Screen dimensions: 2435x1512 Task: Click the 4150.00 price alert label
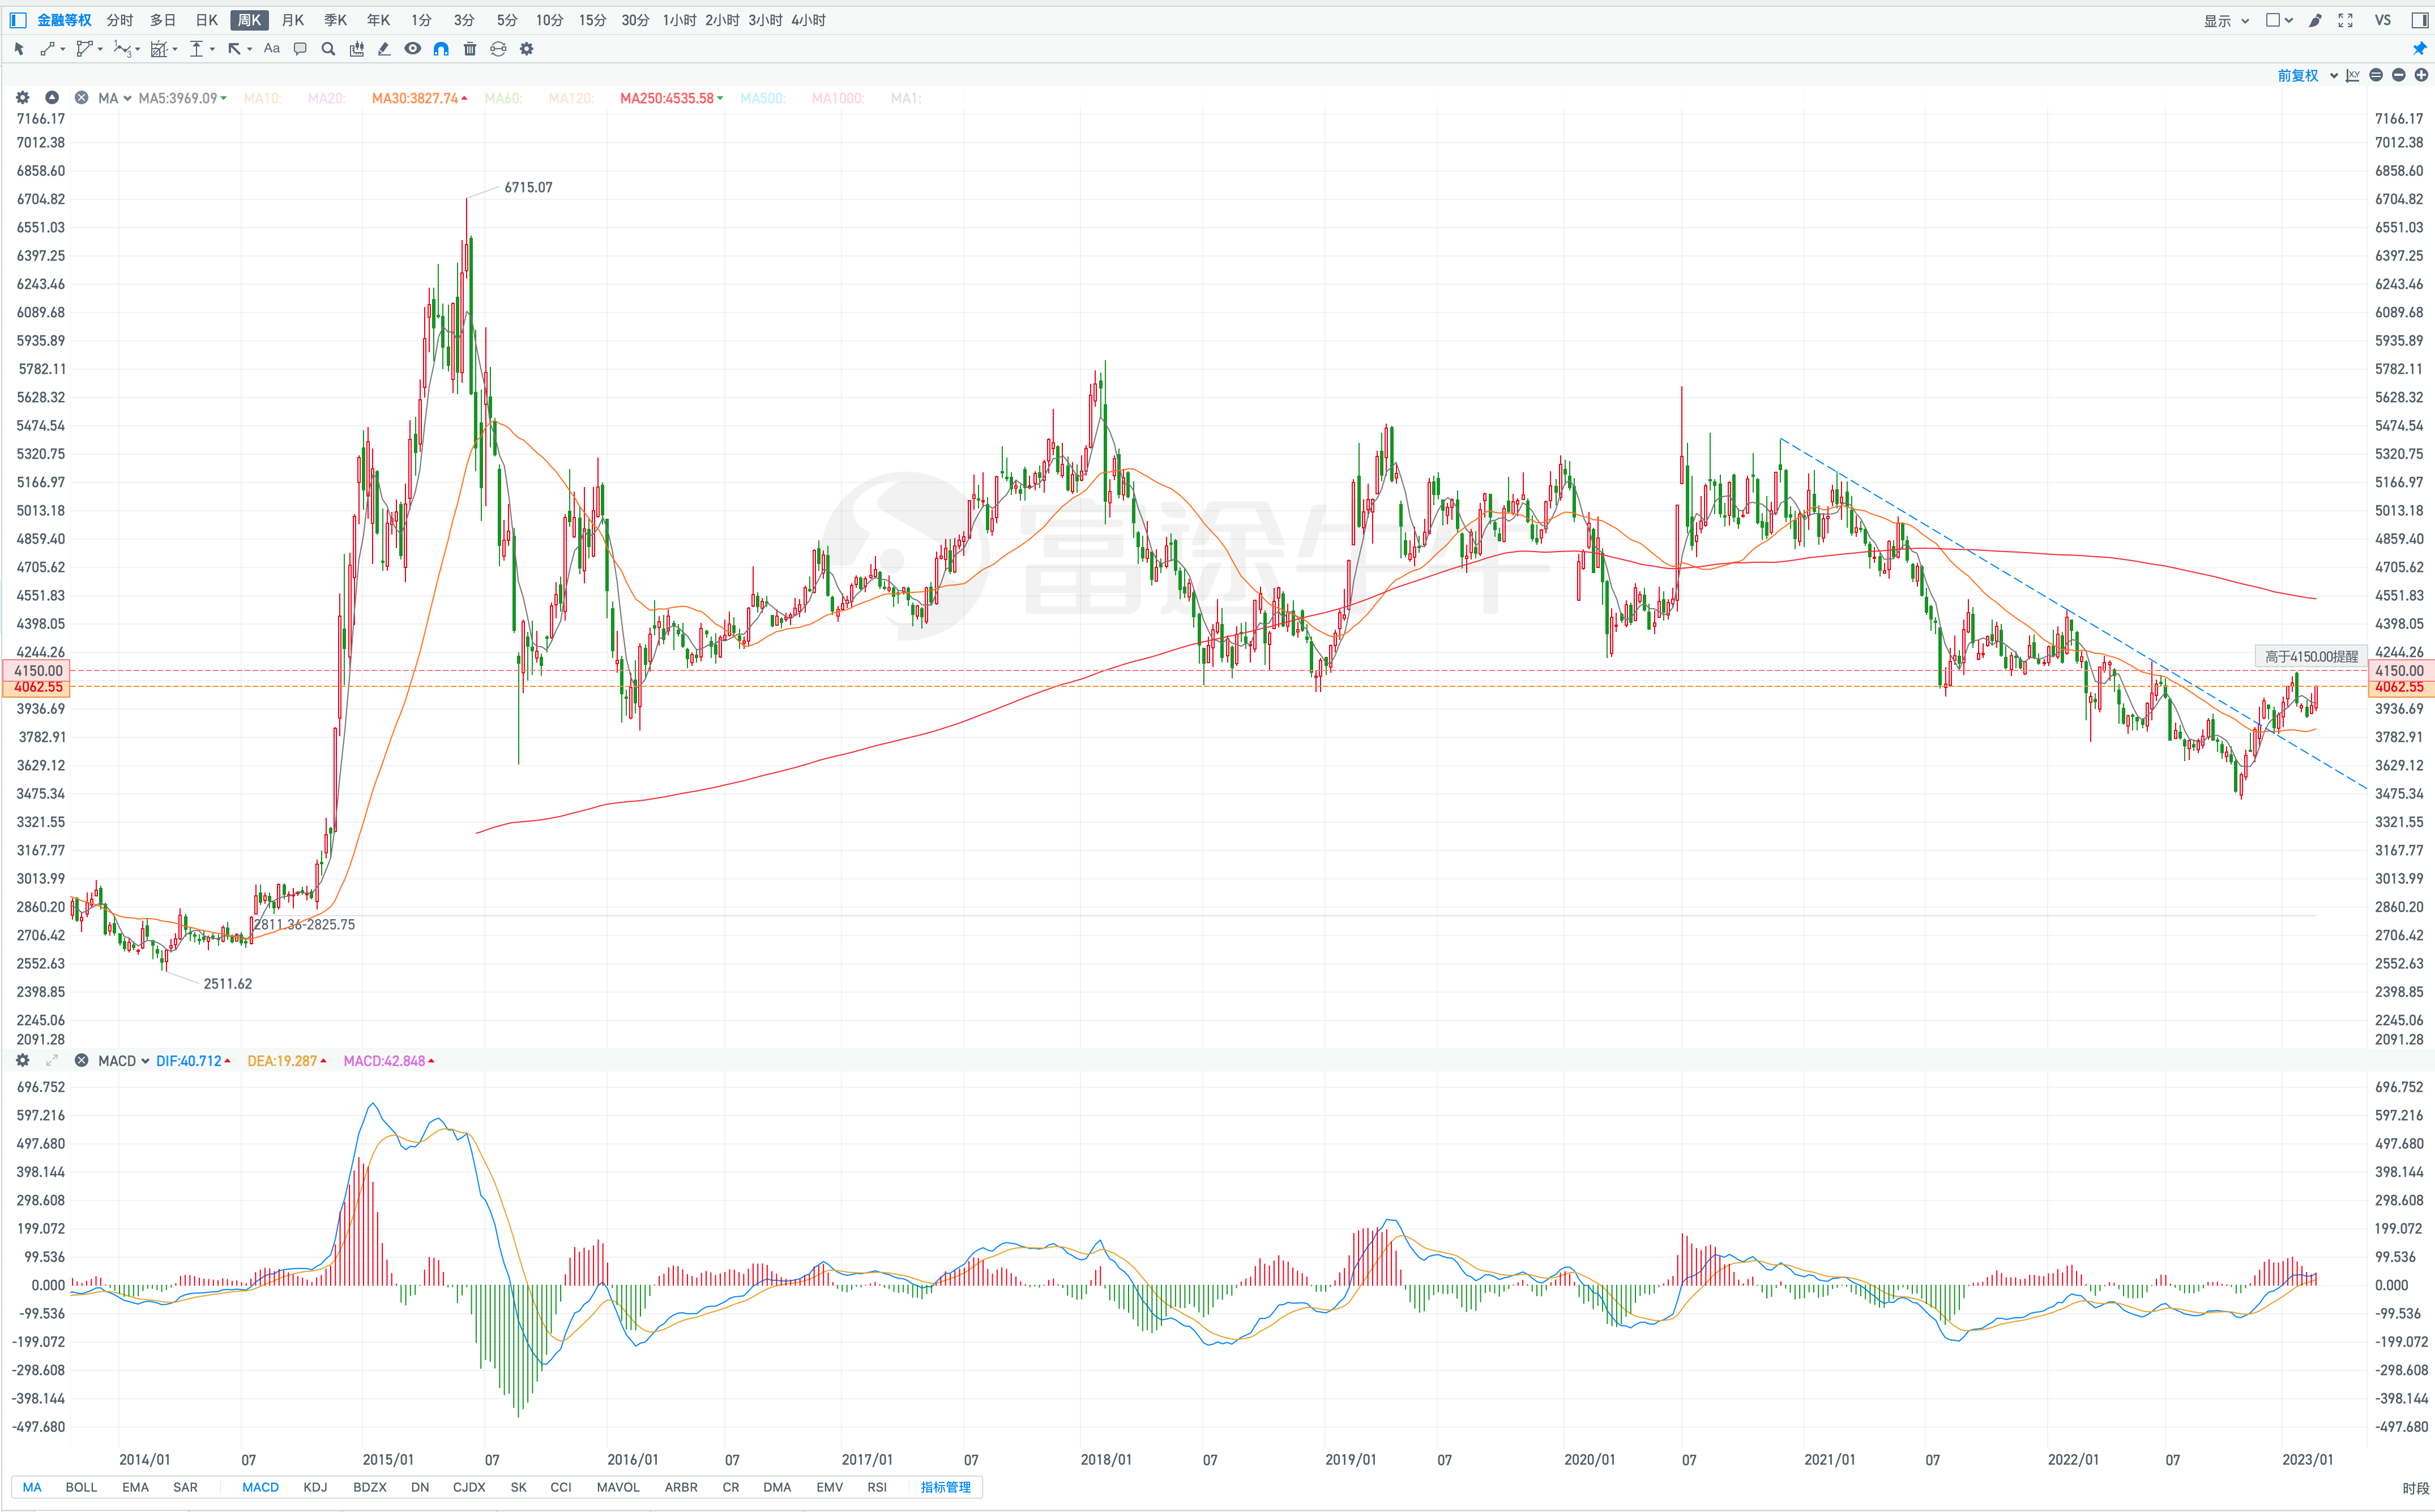2311,656
